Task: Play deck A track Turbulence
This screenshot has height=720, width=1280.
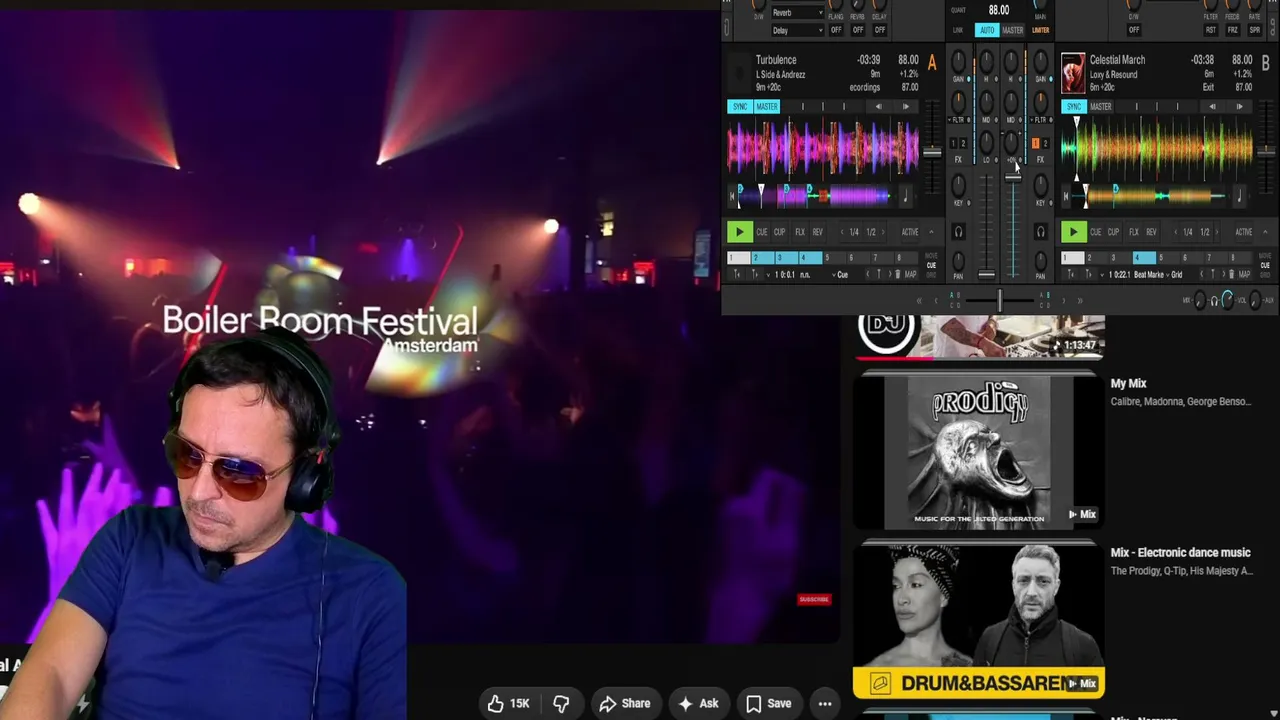Action: pyautogui.click(x=739, y=232)
